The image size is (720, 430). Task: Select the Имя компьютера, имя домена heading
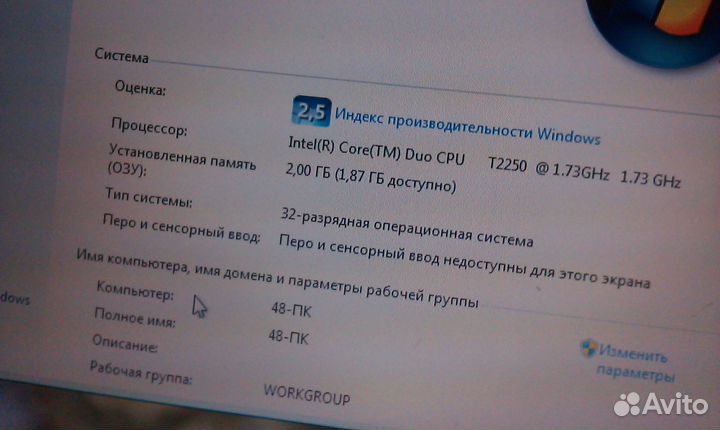[x=277, y=277]
